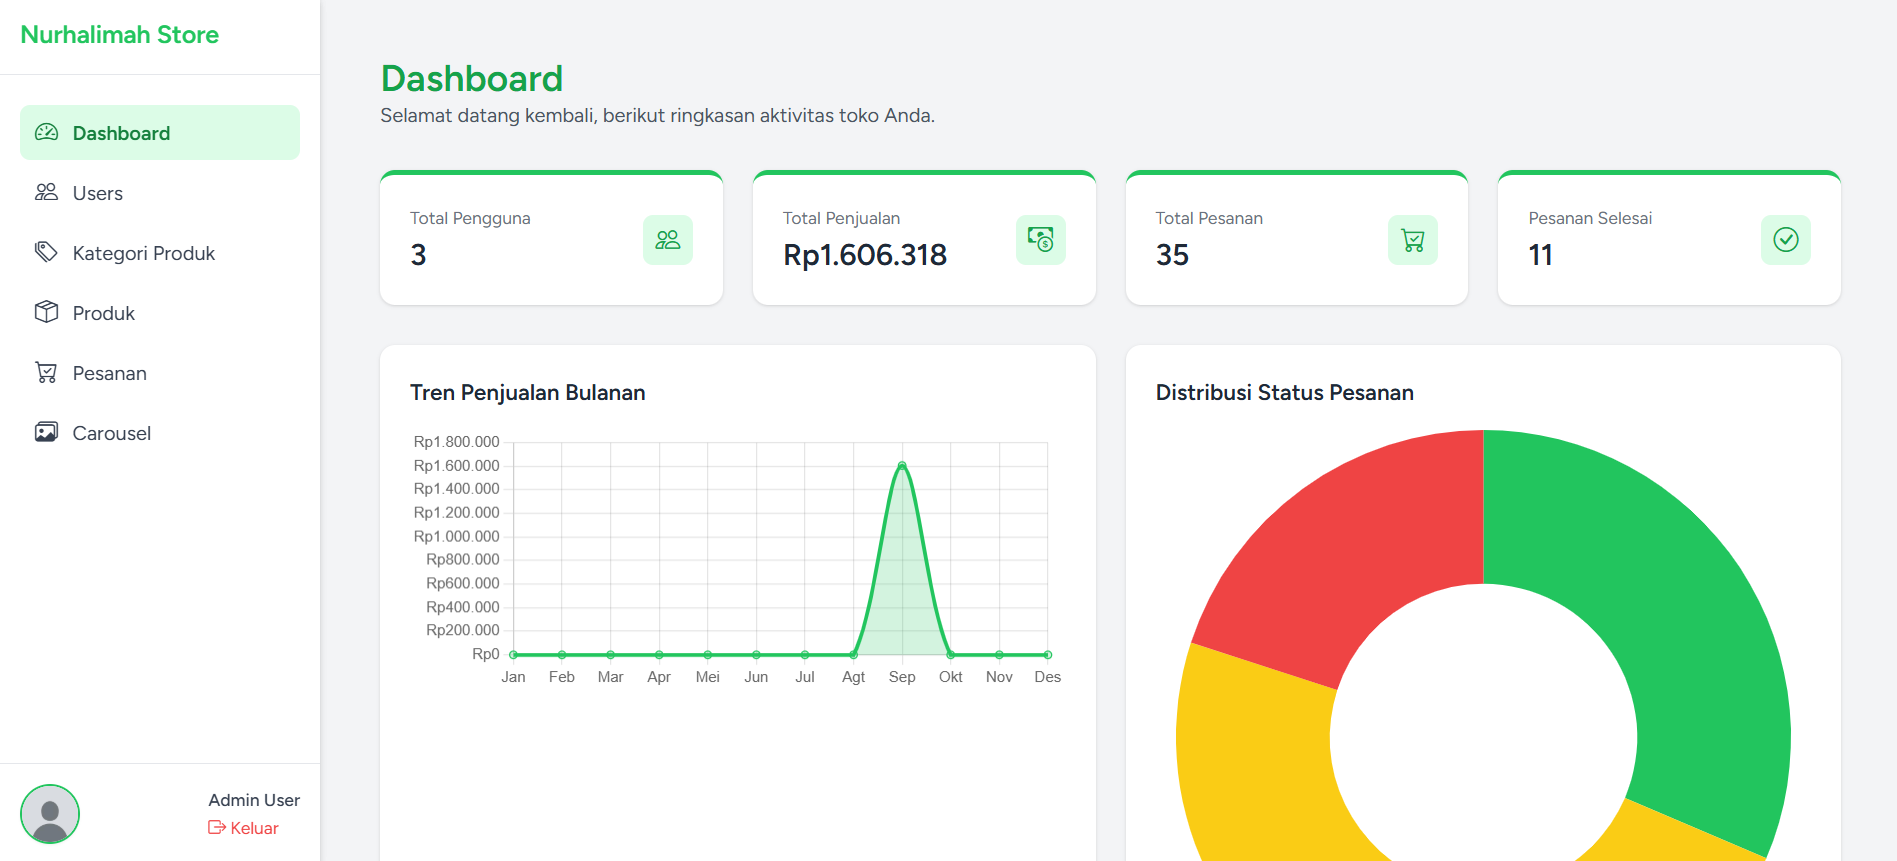
Task: Click the Total Pesanan cart icon badge
Action: [1412, 240]
